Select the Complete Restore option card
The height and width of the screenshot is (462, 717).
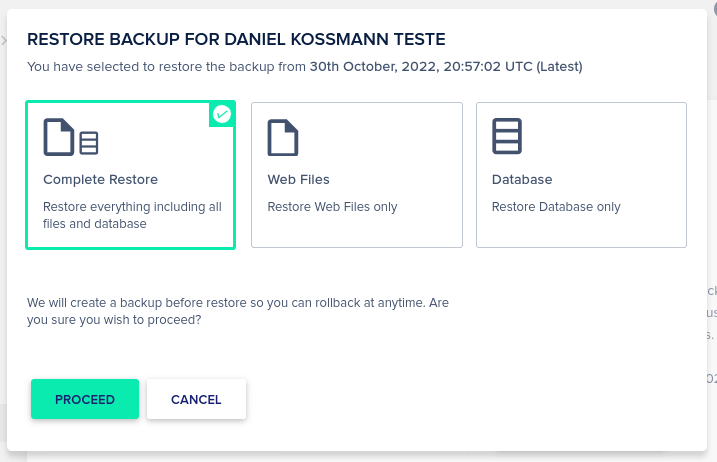coord(130,175)
